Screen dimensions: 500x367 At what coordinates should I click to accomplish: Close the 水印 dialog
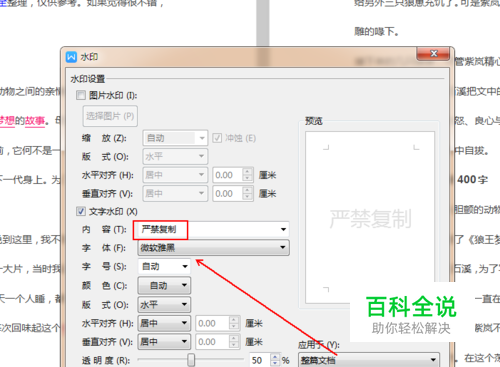(x=433, y=54)
